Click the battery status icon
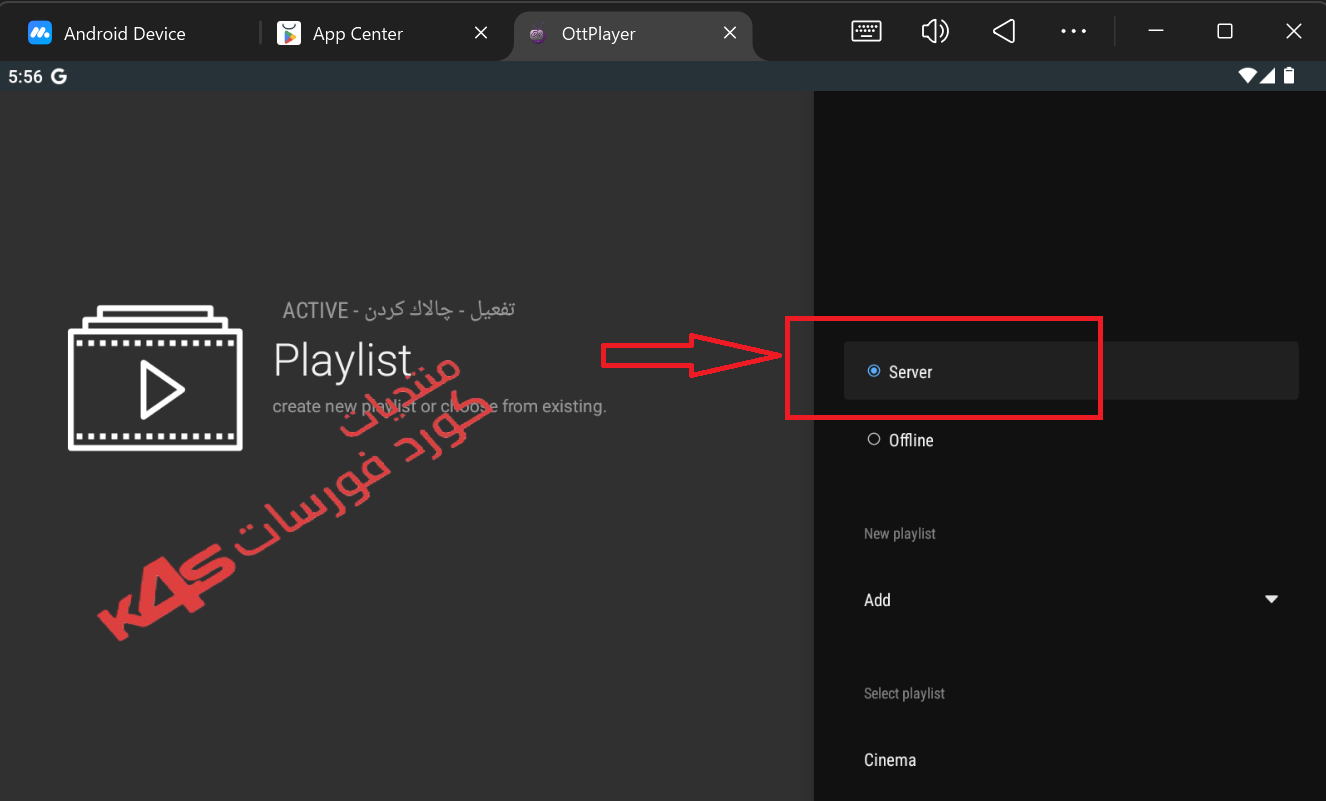The width and height of the screenshot is (1326, 801). click(x=1289, y=75)
